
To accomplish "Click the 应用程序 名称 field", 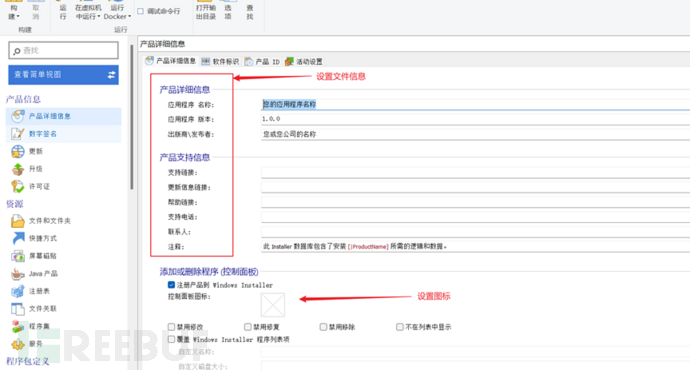I will tap(475, 104).
